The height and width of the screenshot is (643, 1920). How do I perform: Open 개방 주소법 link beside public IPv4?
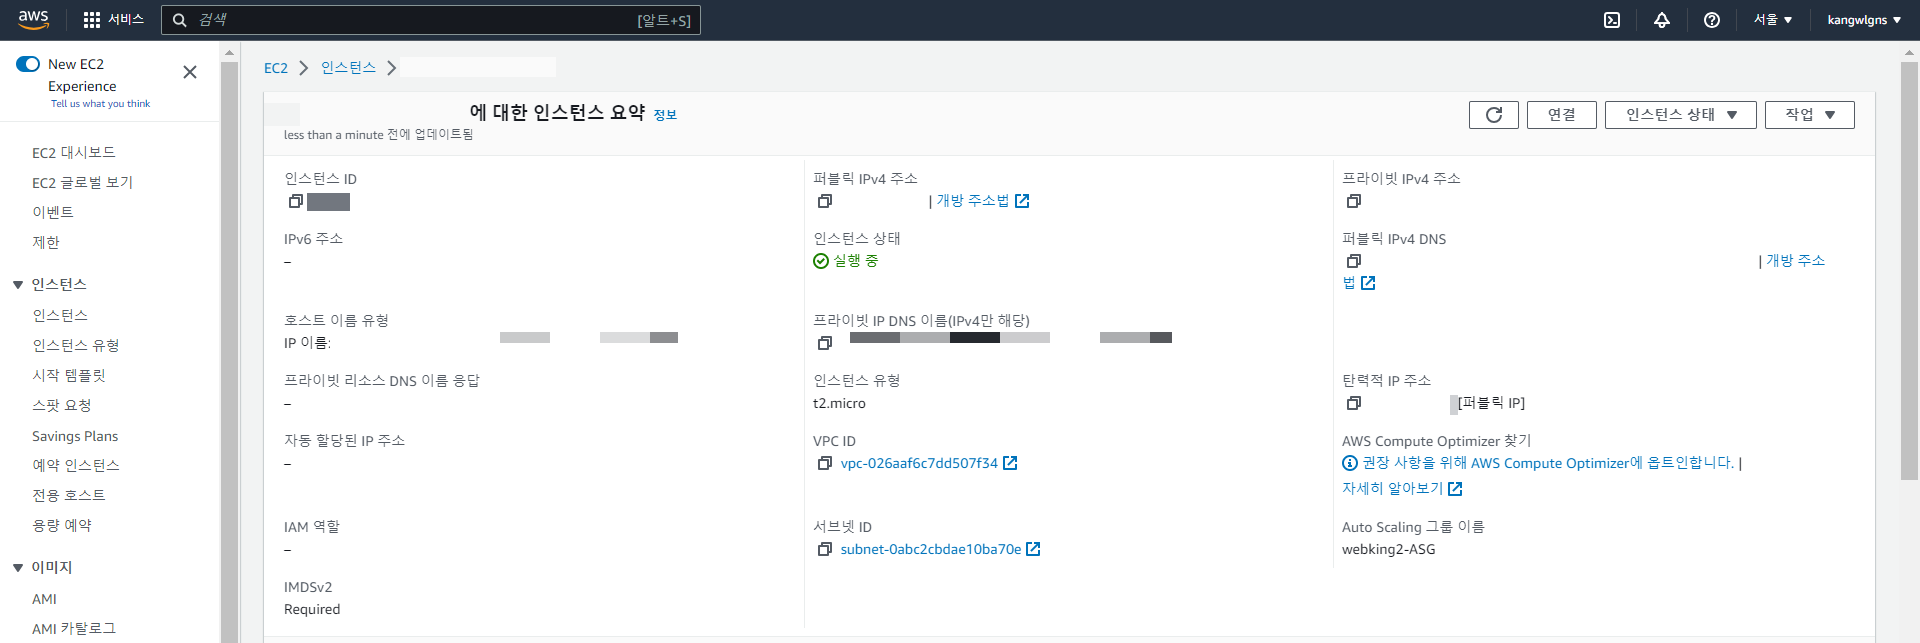tap(983, 201)
